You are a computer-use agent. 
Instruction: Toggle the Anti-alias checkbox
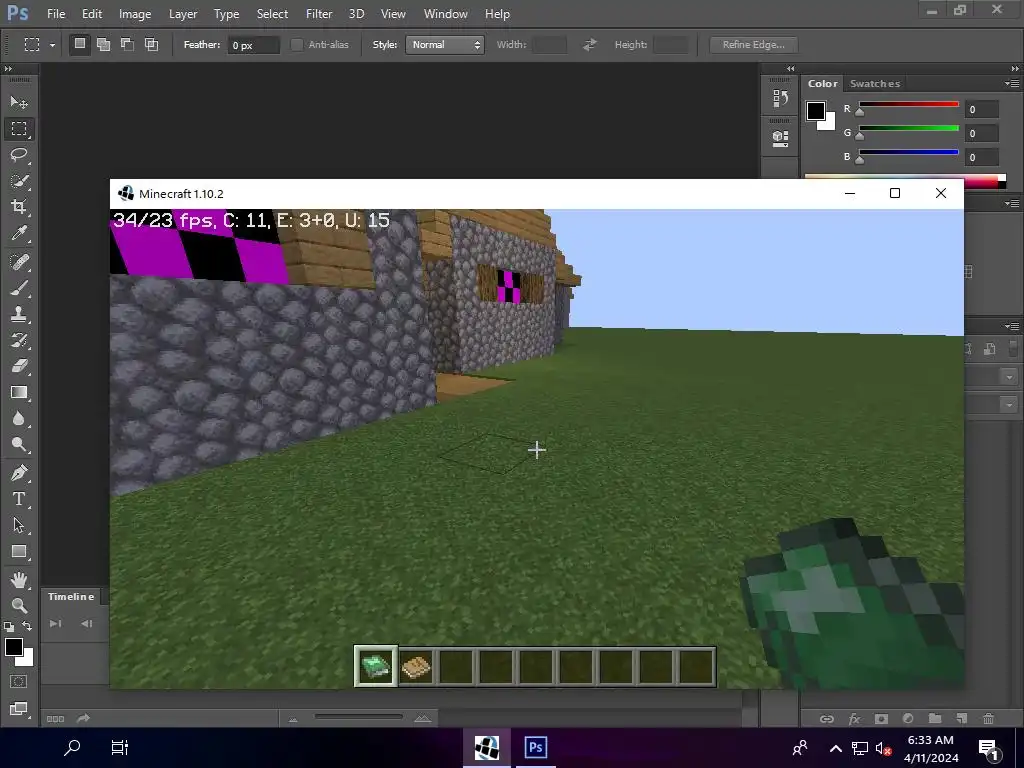(296, 44)
